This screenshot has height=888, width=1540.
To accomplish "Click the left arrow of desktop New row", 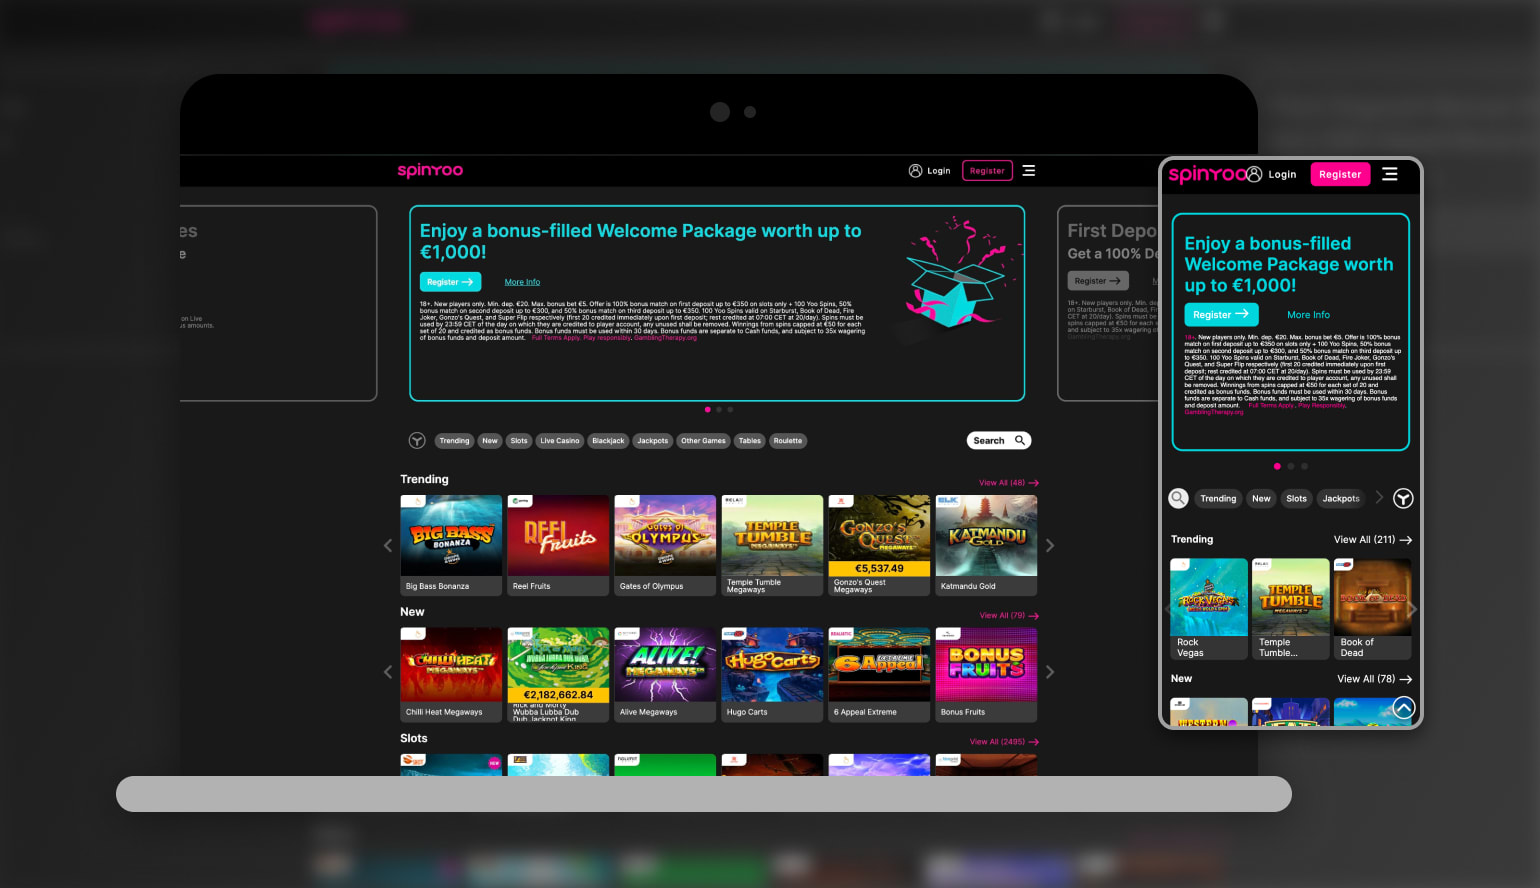I will point(388,672).
